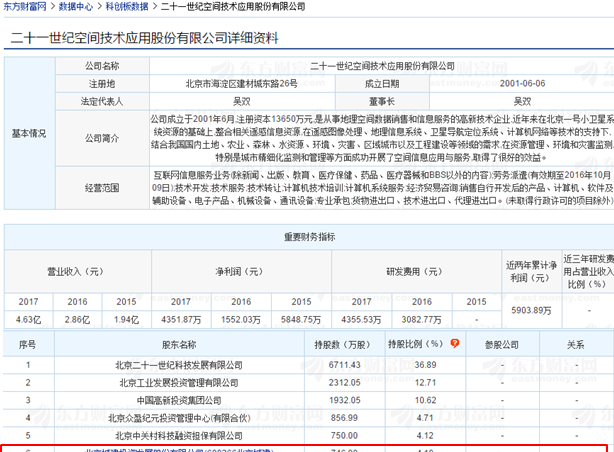Click shareholding amount 856.99

(x=345, y=418)
